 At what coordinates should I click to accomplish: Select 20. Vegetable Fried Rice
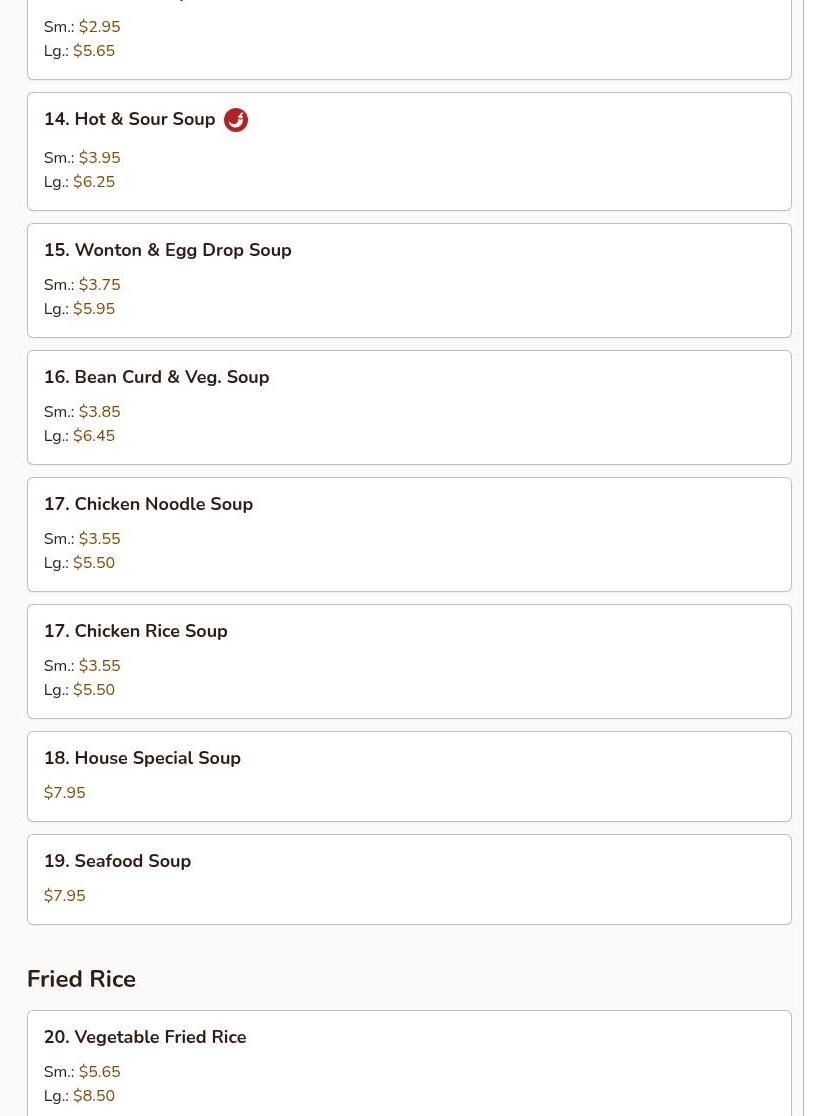(409, 1063)
